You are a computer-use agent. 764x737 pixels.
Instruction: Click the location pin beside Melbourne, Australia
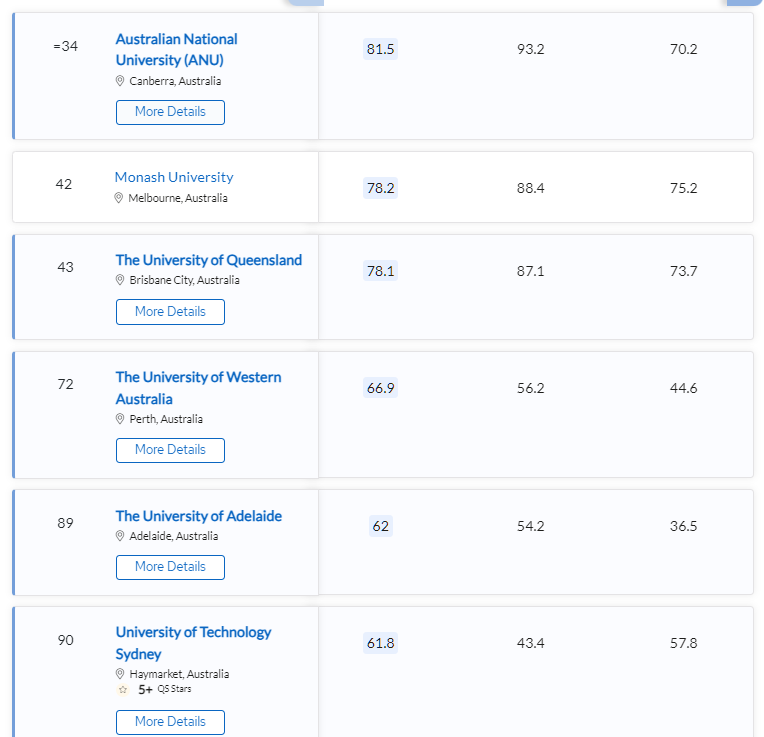119,198
